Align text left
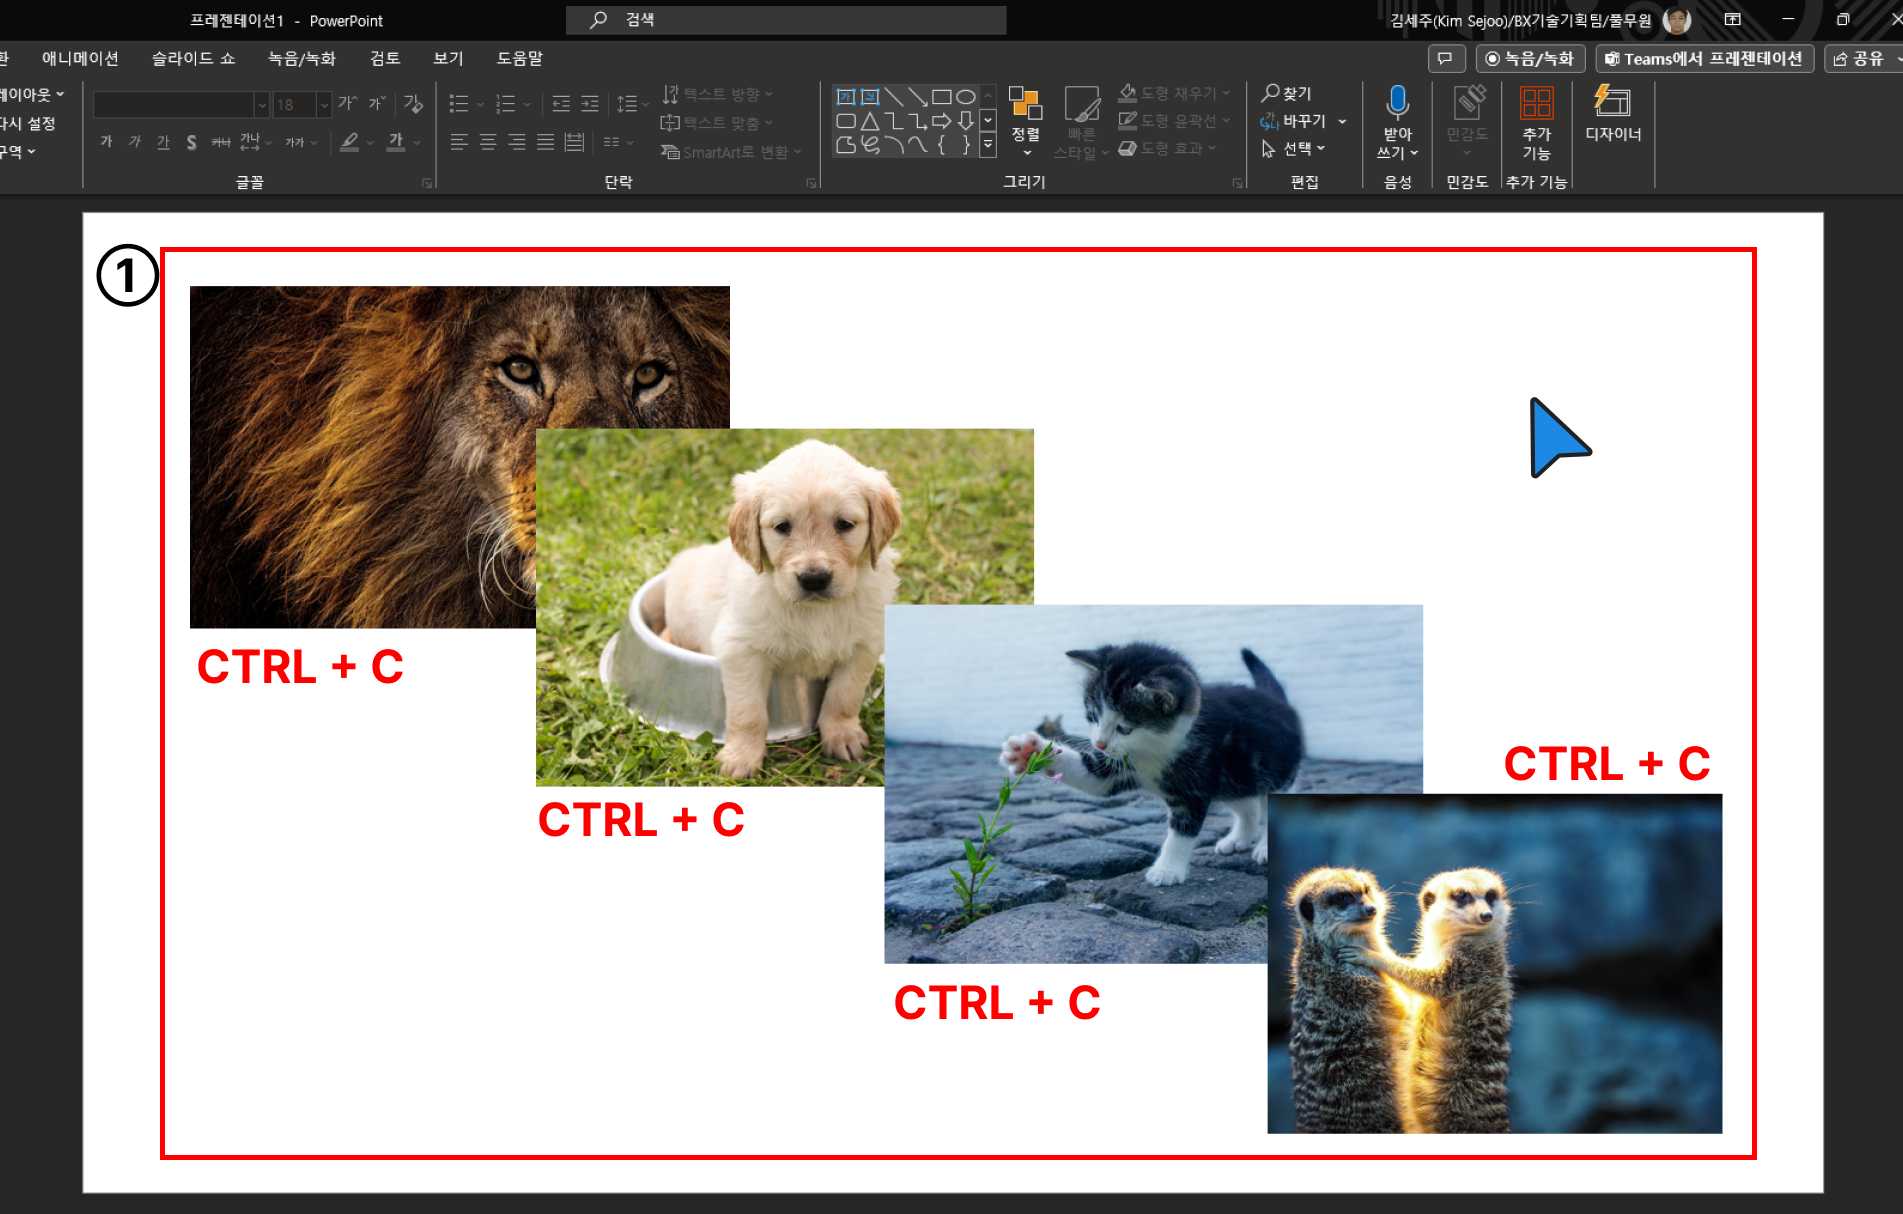This screenshot has height=1214, width=1903. coord(459,142)
